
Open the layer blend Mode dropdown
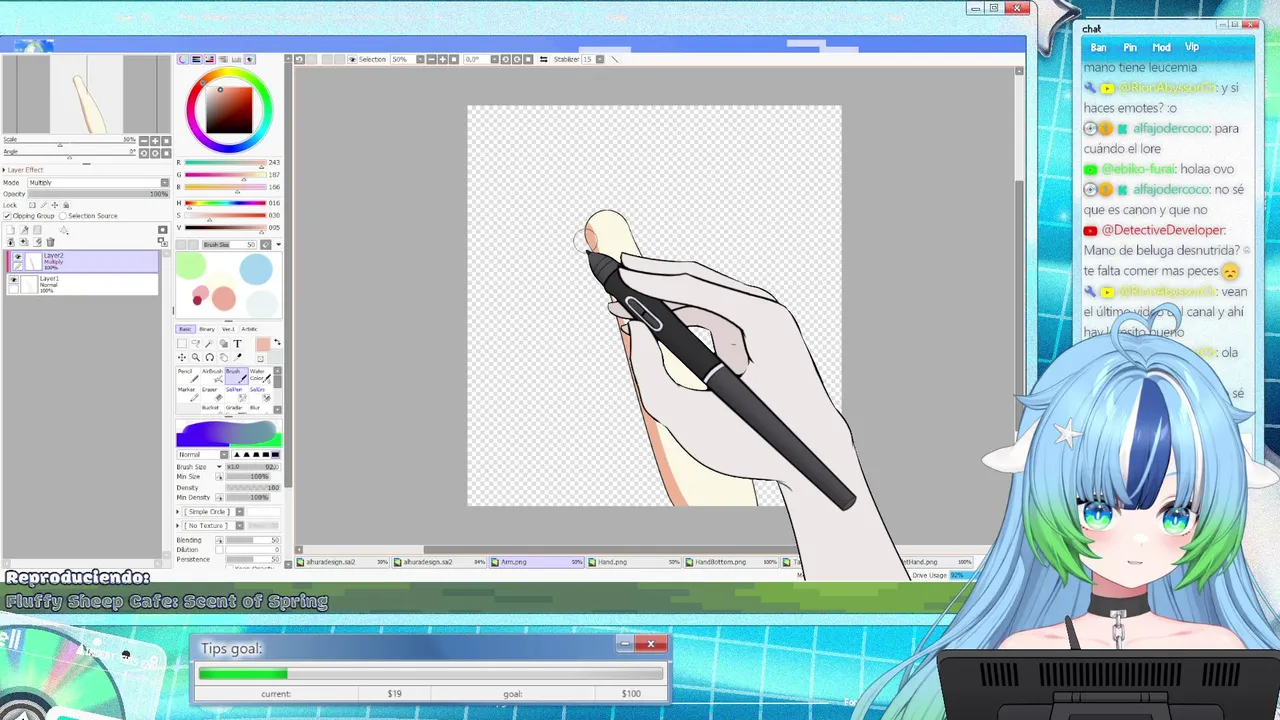tap(165, 183)
